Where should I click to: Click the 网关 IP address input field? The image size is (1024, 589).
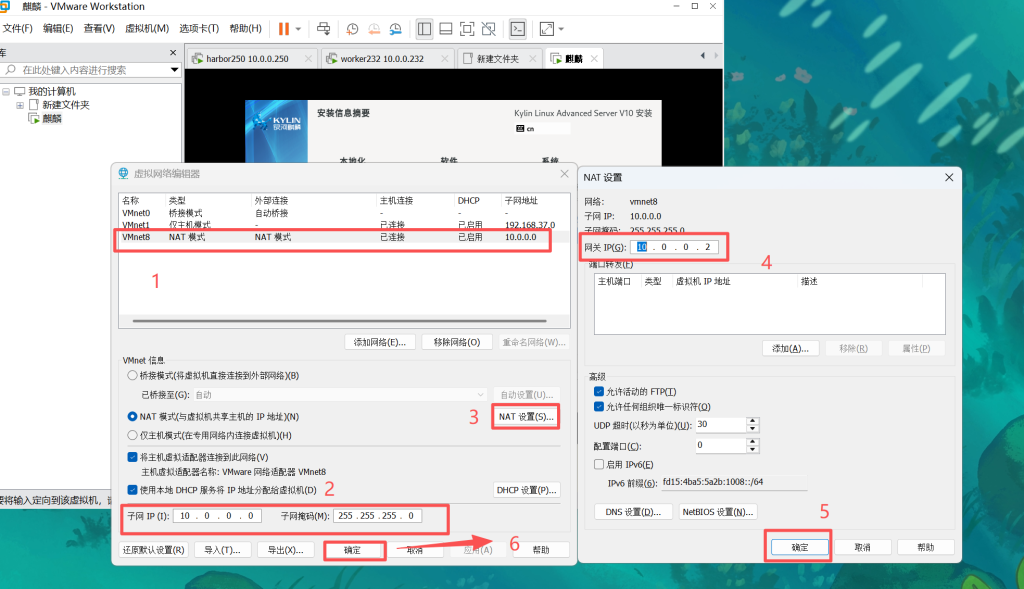pos(678,246)
